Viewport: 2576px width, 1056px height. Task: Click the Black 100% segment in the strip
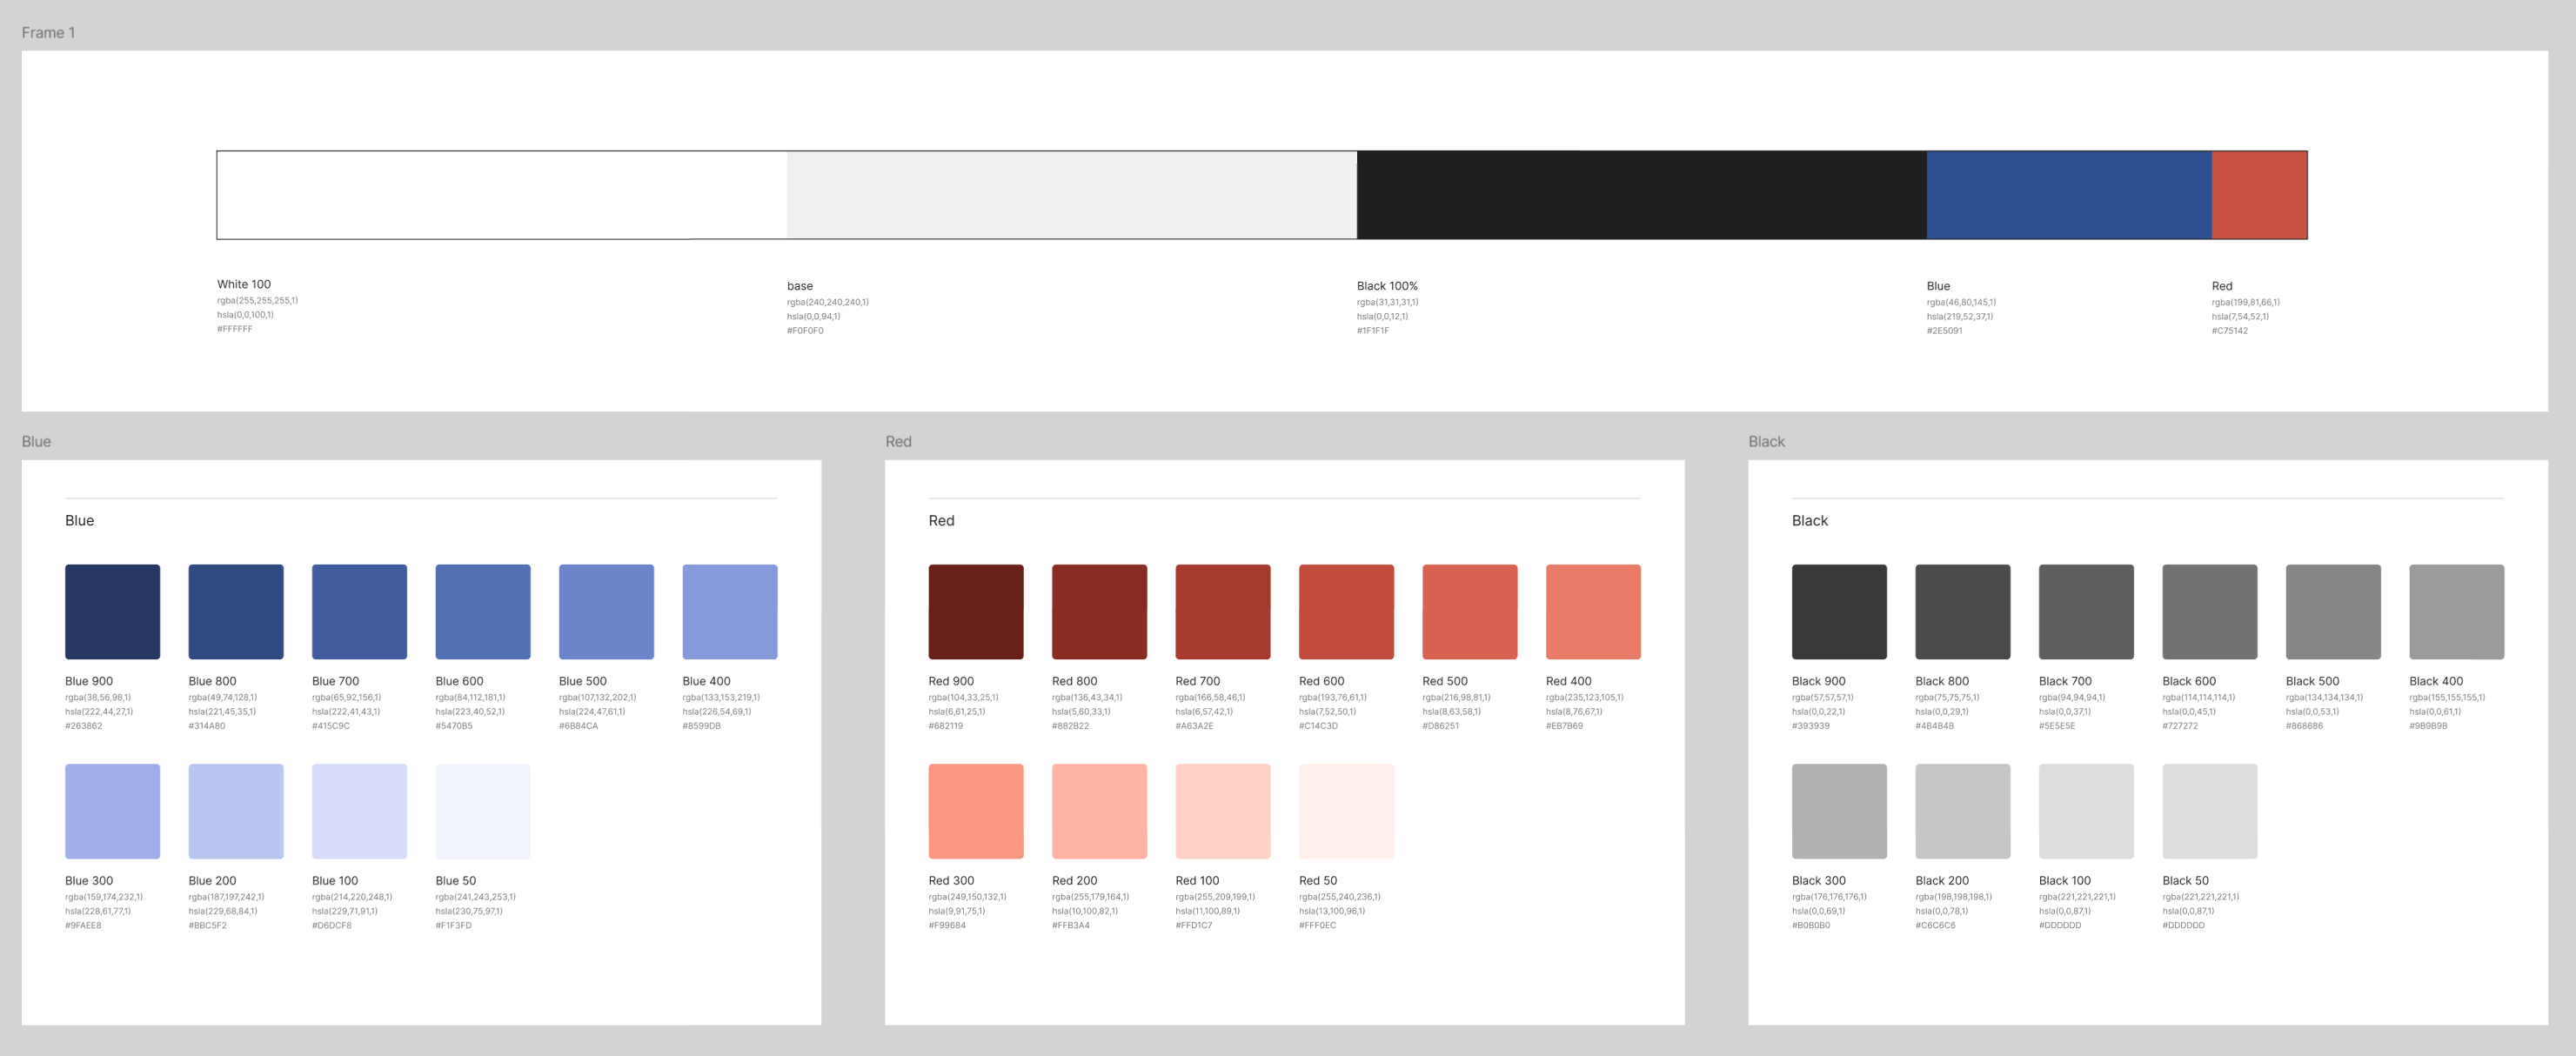[1640, 194]
